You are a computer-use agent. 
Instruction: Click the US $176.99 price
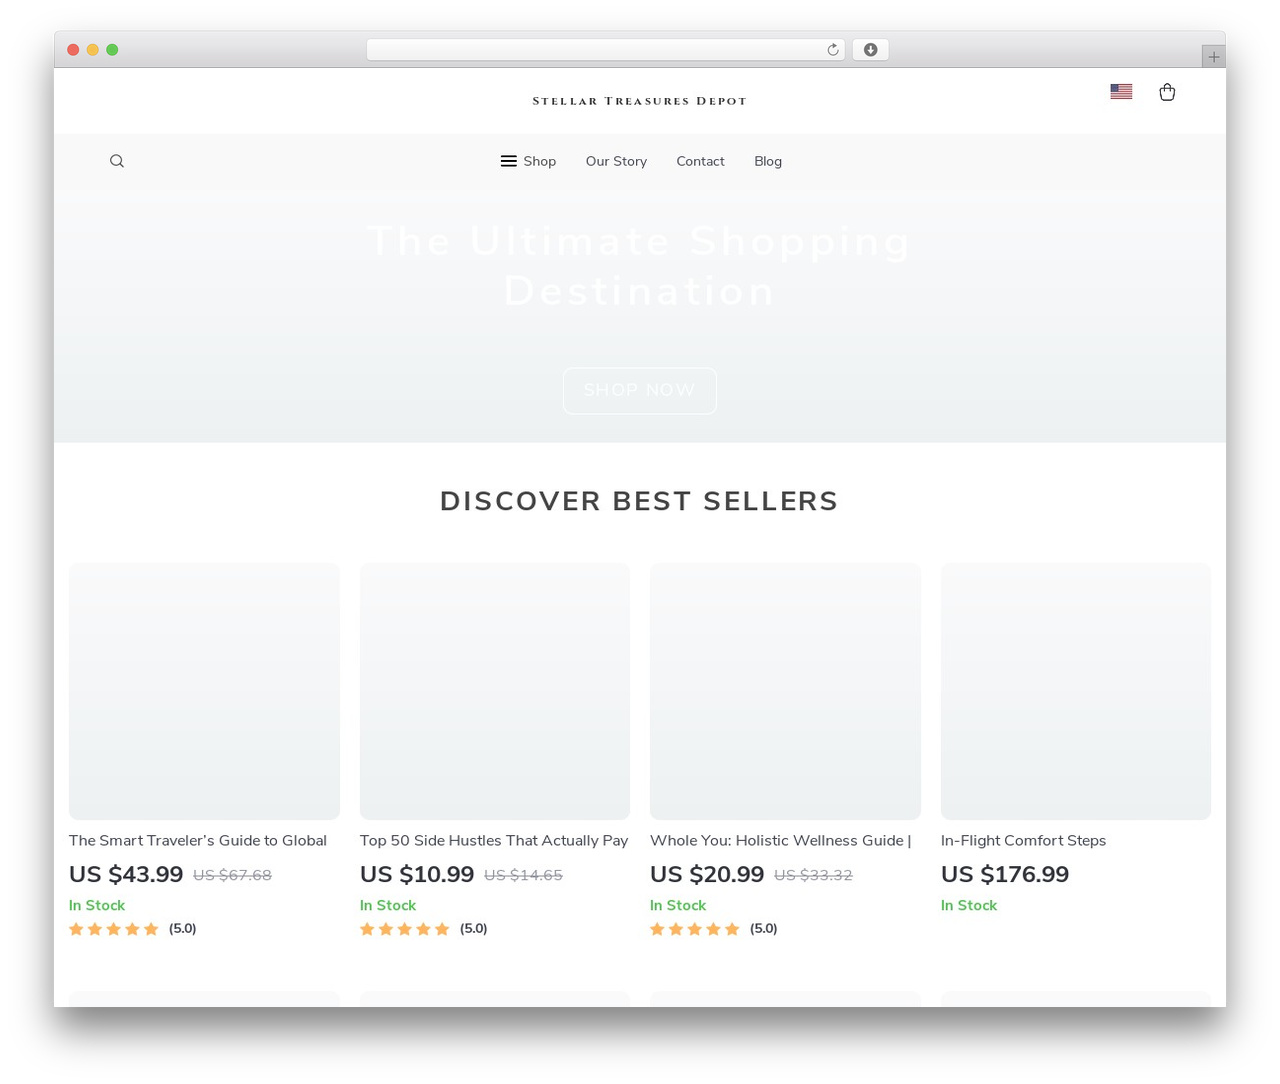click(1005, 874)
